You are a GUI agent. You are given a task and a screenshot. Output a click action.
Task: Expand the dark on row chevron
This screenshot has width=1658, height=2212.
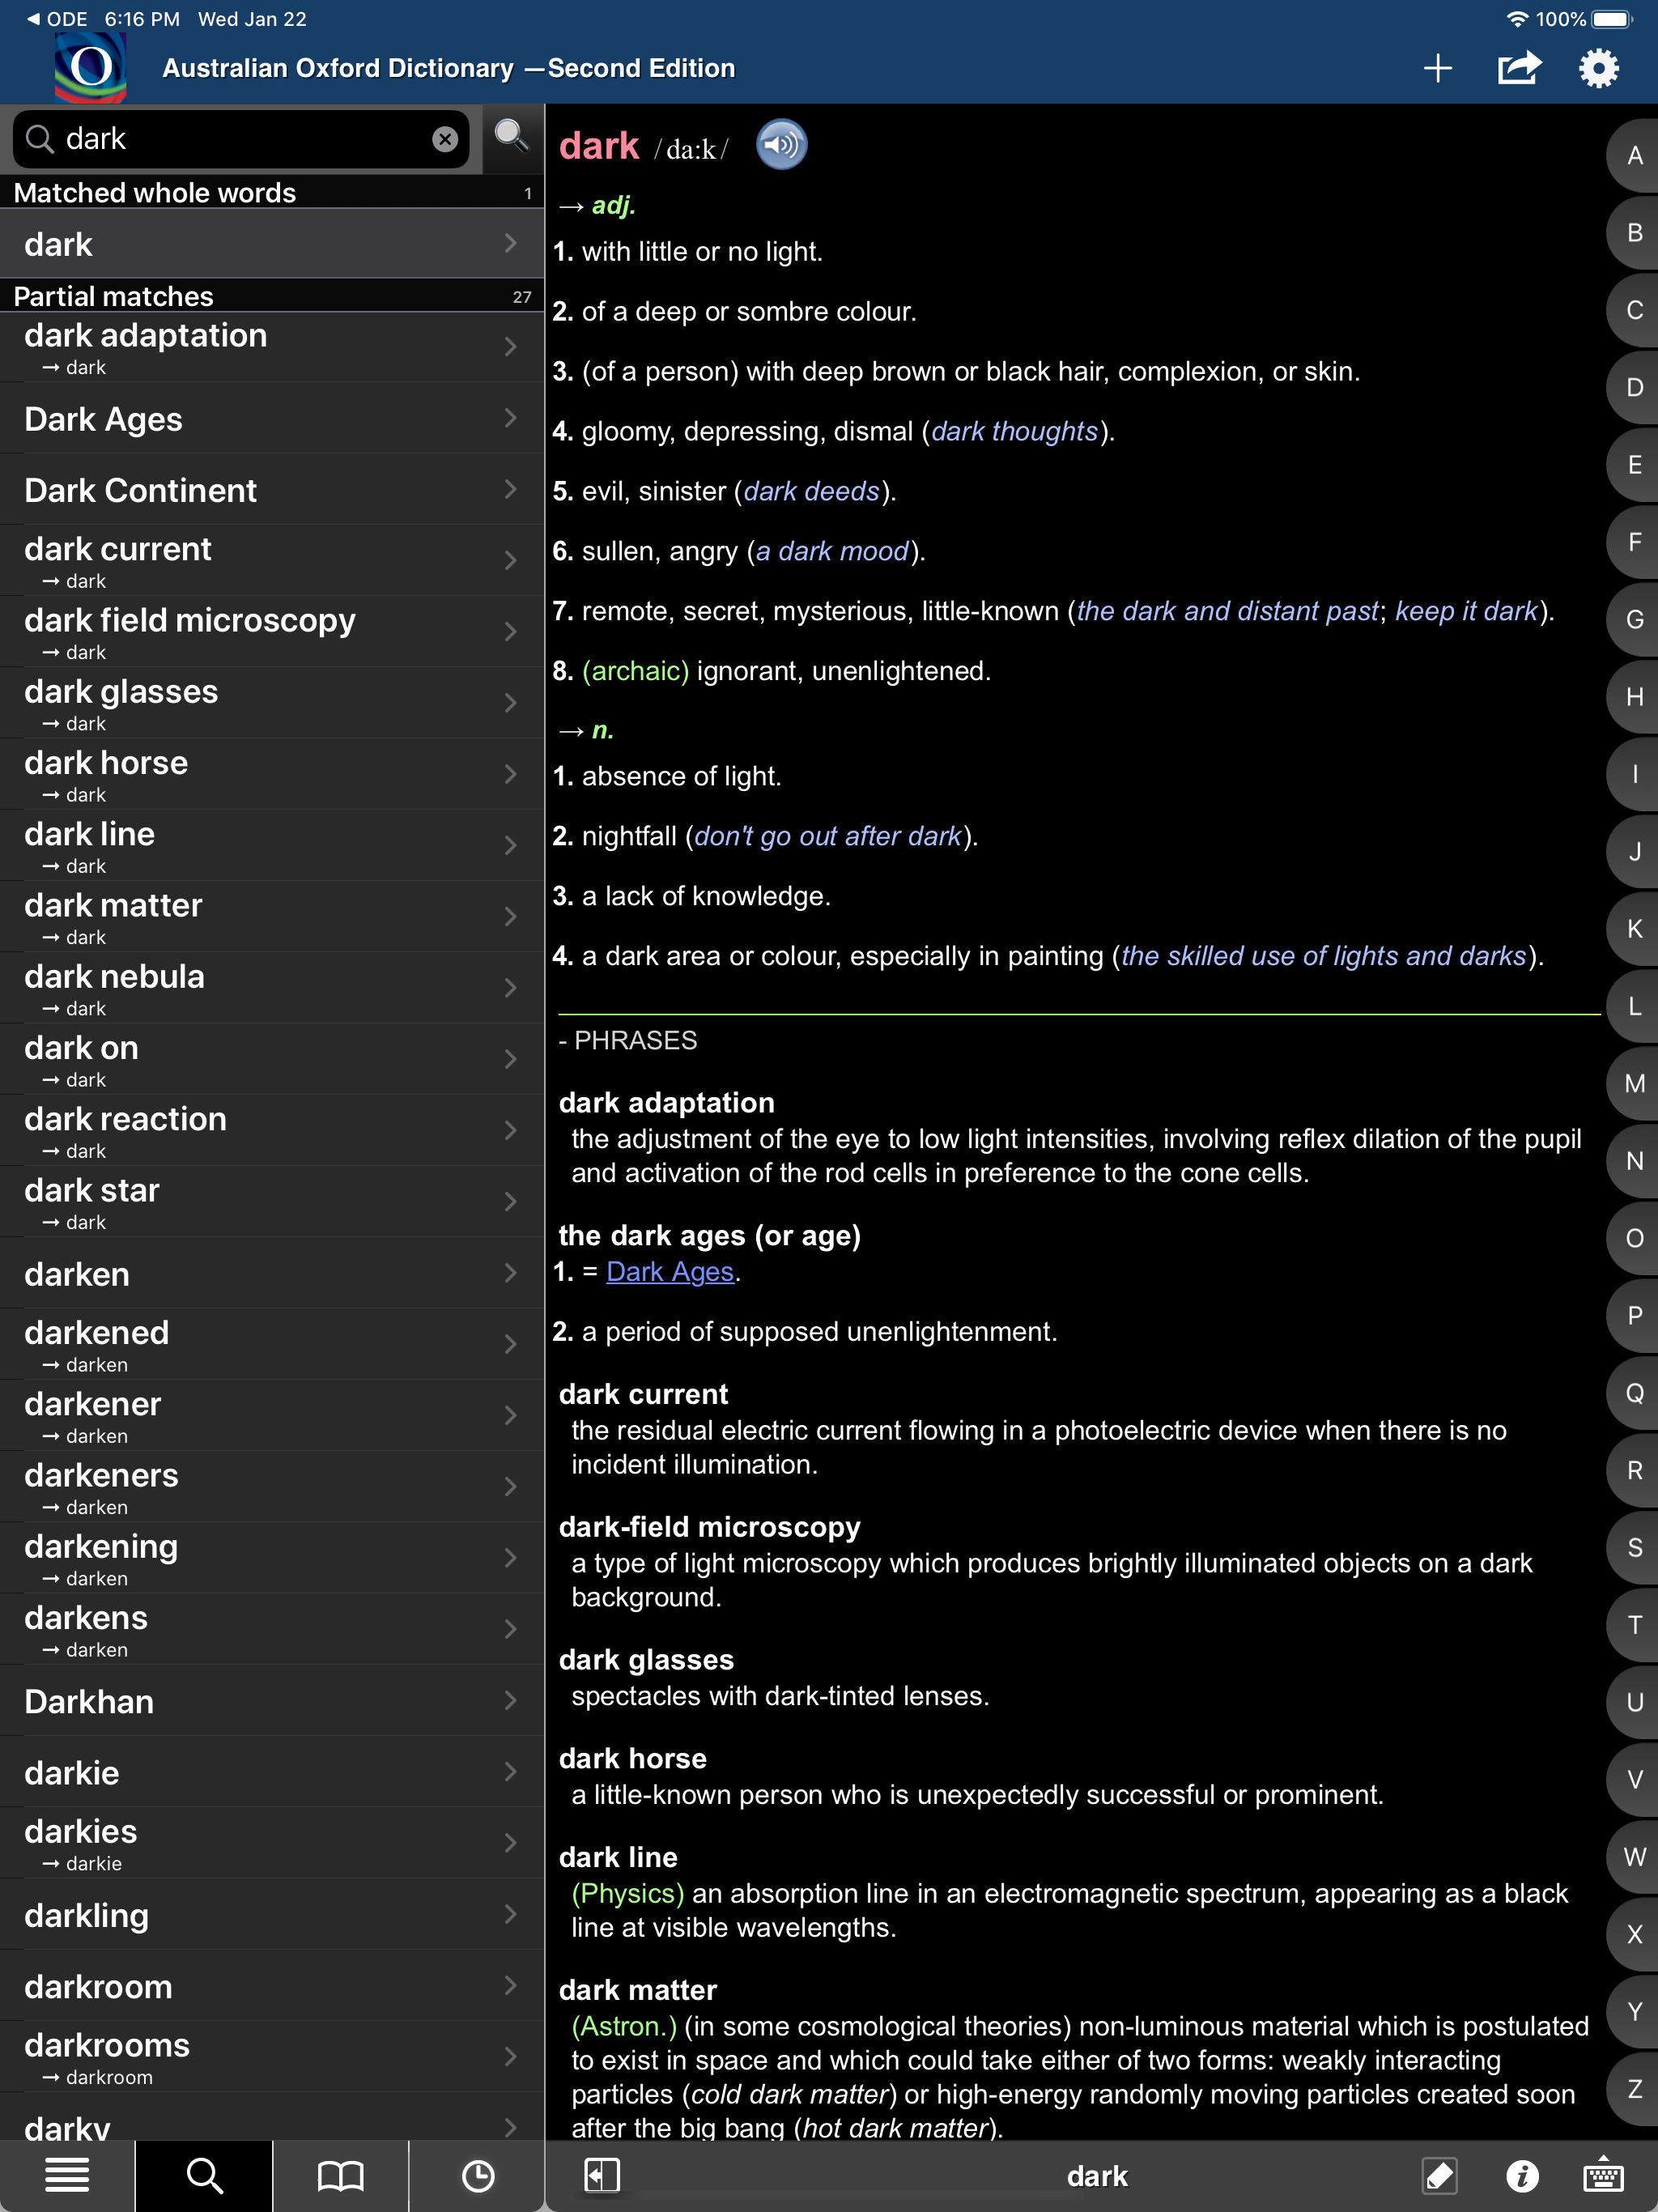(511, 1059)
